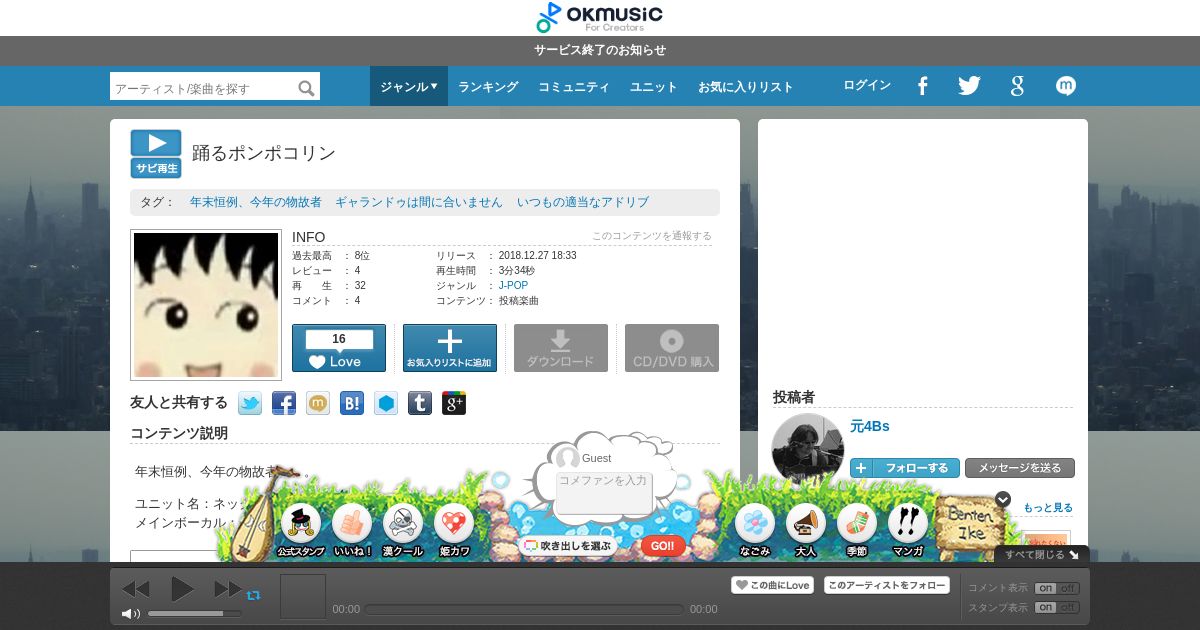Click the ダウンロード button
The width and height of the screenshot is (1200, 630).
561,348
